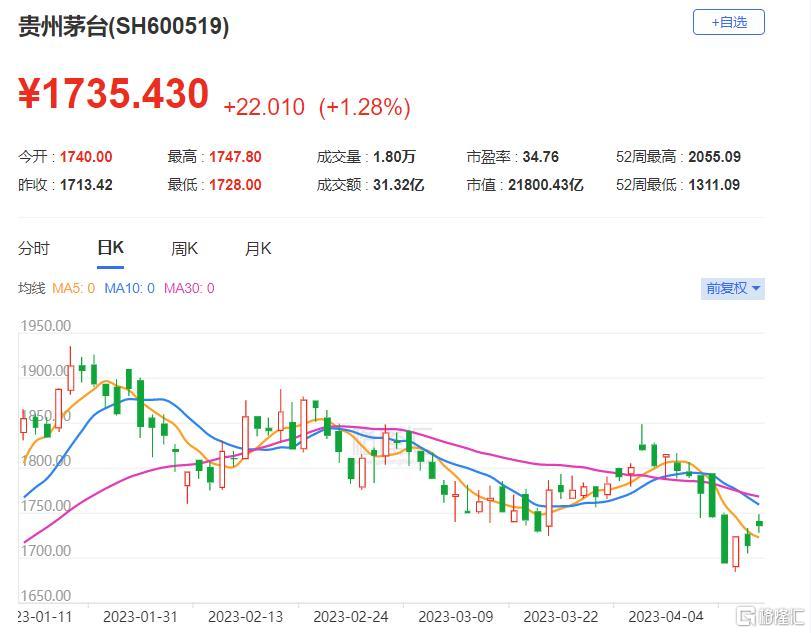Select the 日K chart tab
The width and height of the screenshot is (811, 633).
click(111, 248)
